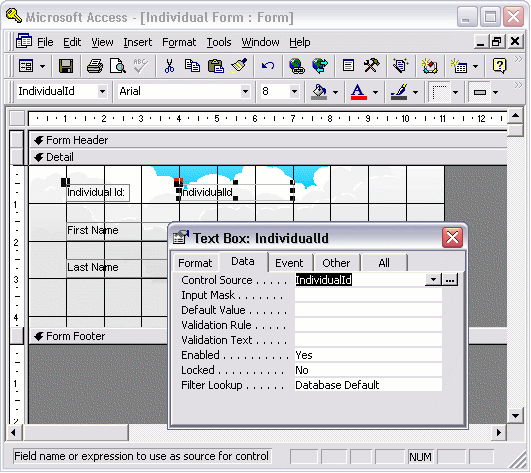Click the Insert Hyperlink globe icon
The width and height of the screenshot is (531, 473).
(297, 66)
